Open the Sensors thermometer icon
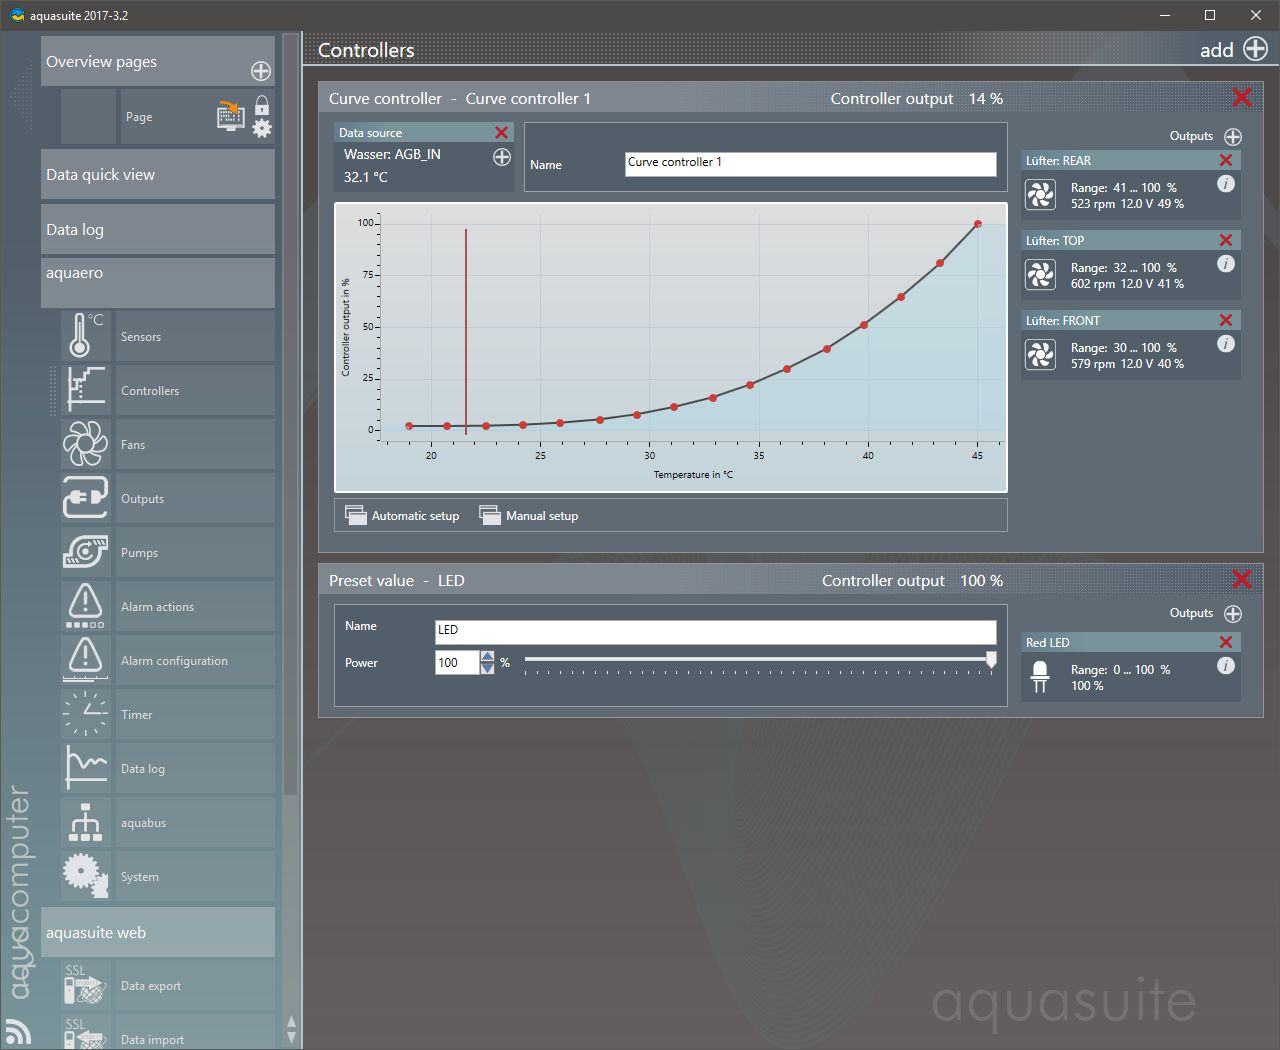Screen dimensions: 1280x1050 [86, 335]
